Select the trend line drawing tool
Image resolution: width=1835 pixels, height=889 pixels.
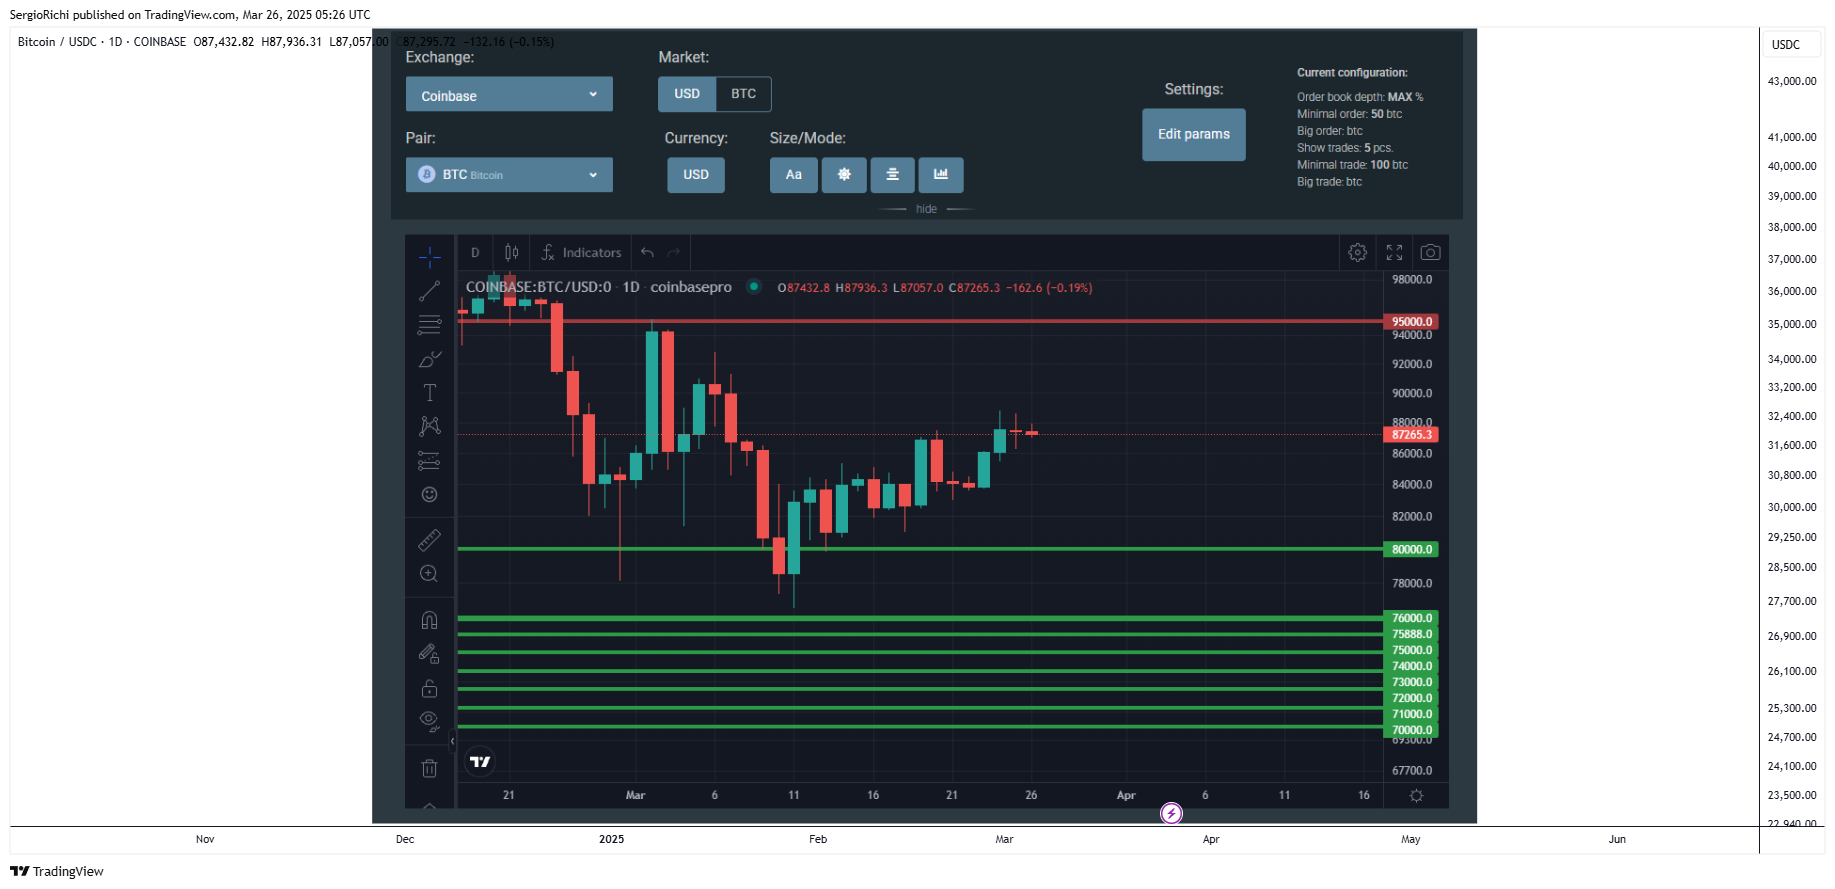429,291
